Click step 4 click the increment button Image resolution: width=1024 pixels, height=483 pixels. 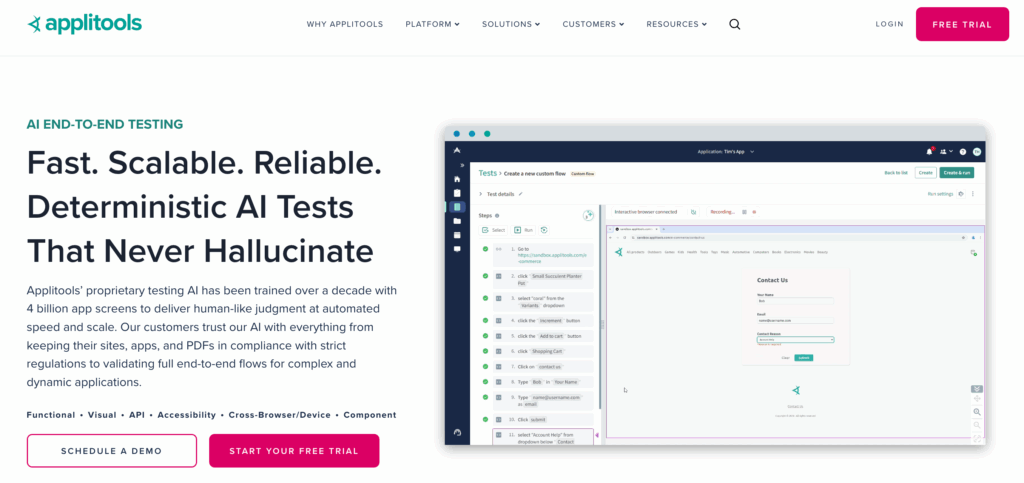click(543, 320)
